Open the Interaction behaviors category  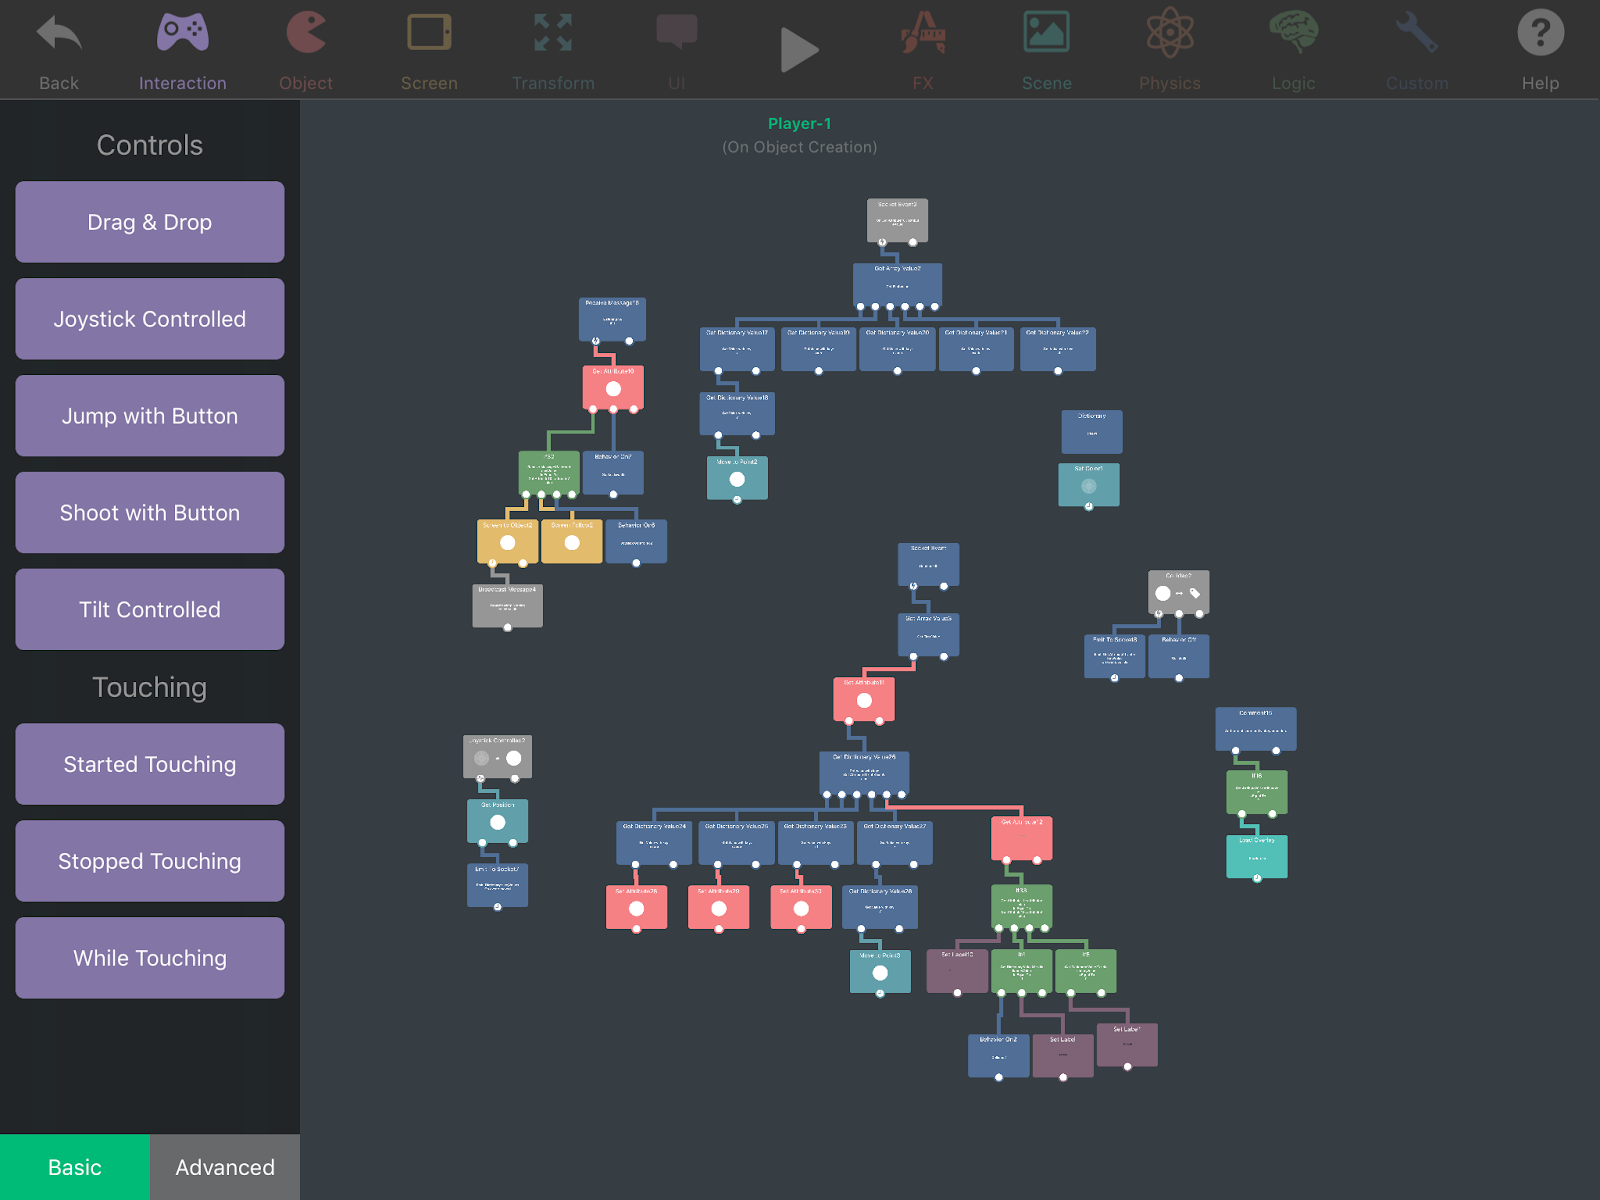pyautogui.click(x=182, y=50)
